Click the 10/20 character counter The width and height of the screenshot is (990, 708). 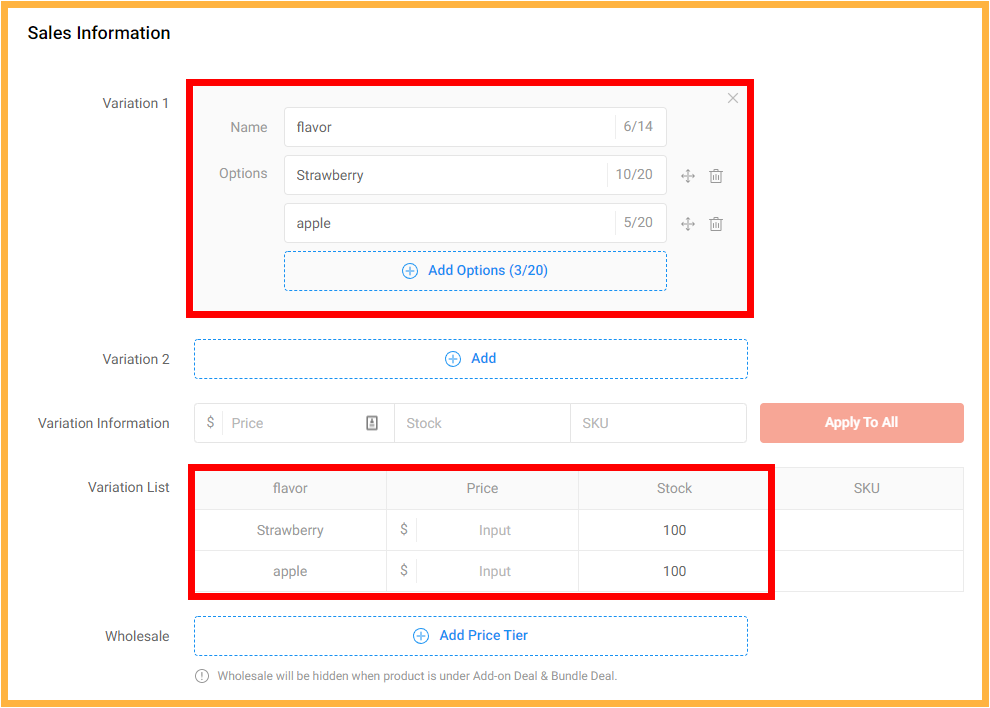point(634,174)
